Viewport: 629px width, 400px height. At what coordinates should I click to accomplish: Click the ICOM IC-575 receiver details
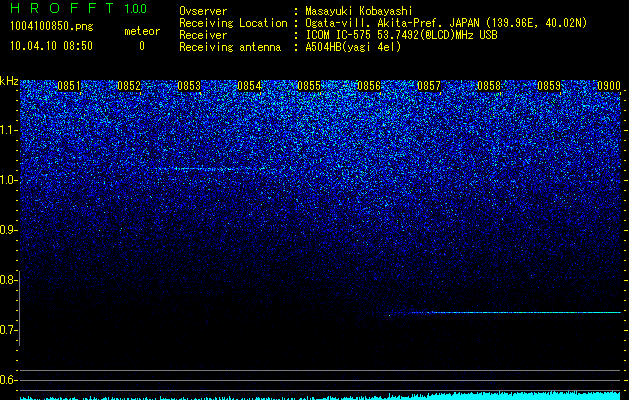tap(402, 35)
